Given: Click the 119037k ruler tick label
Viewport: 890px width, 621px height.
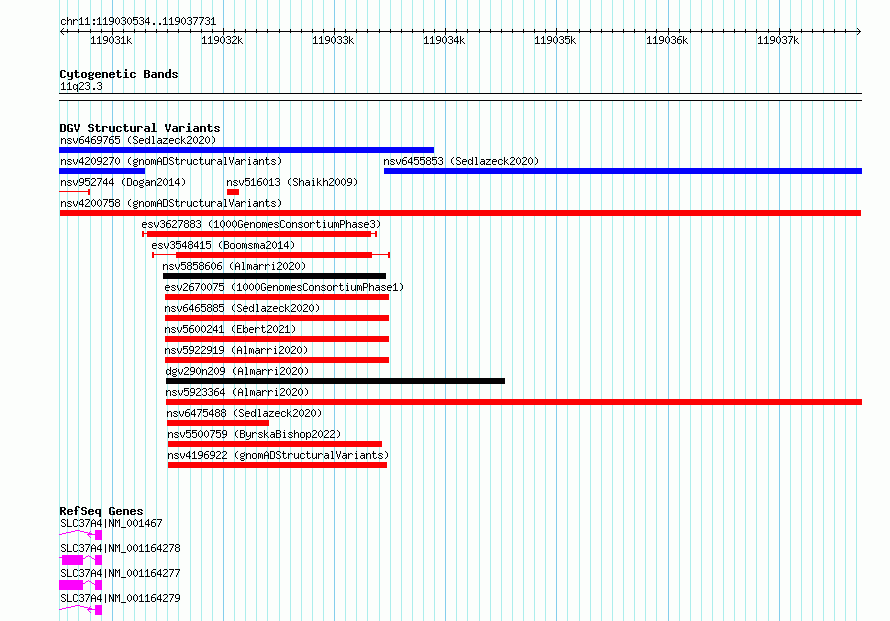Looking at the screenshot, I should click(x=778, y=40).
